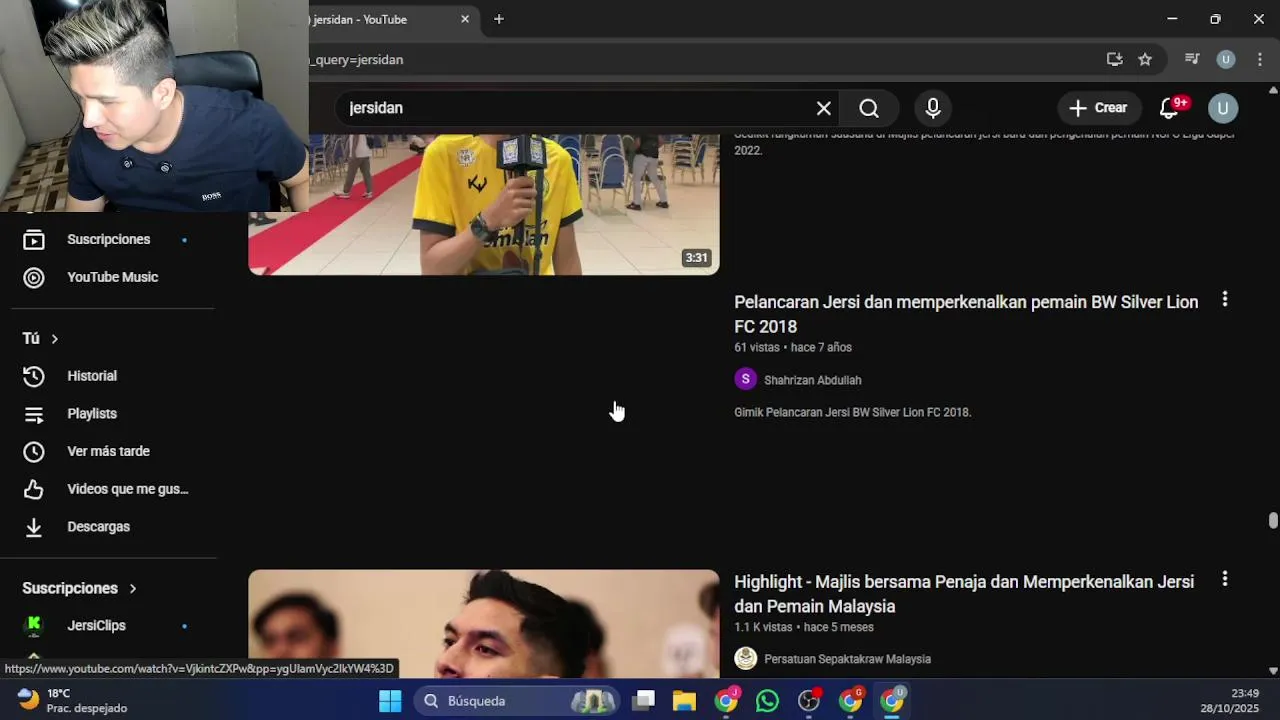
Task: Click the magnifier search button
Action: tap(869, 108)
